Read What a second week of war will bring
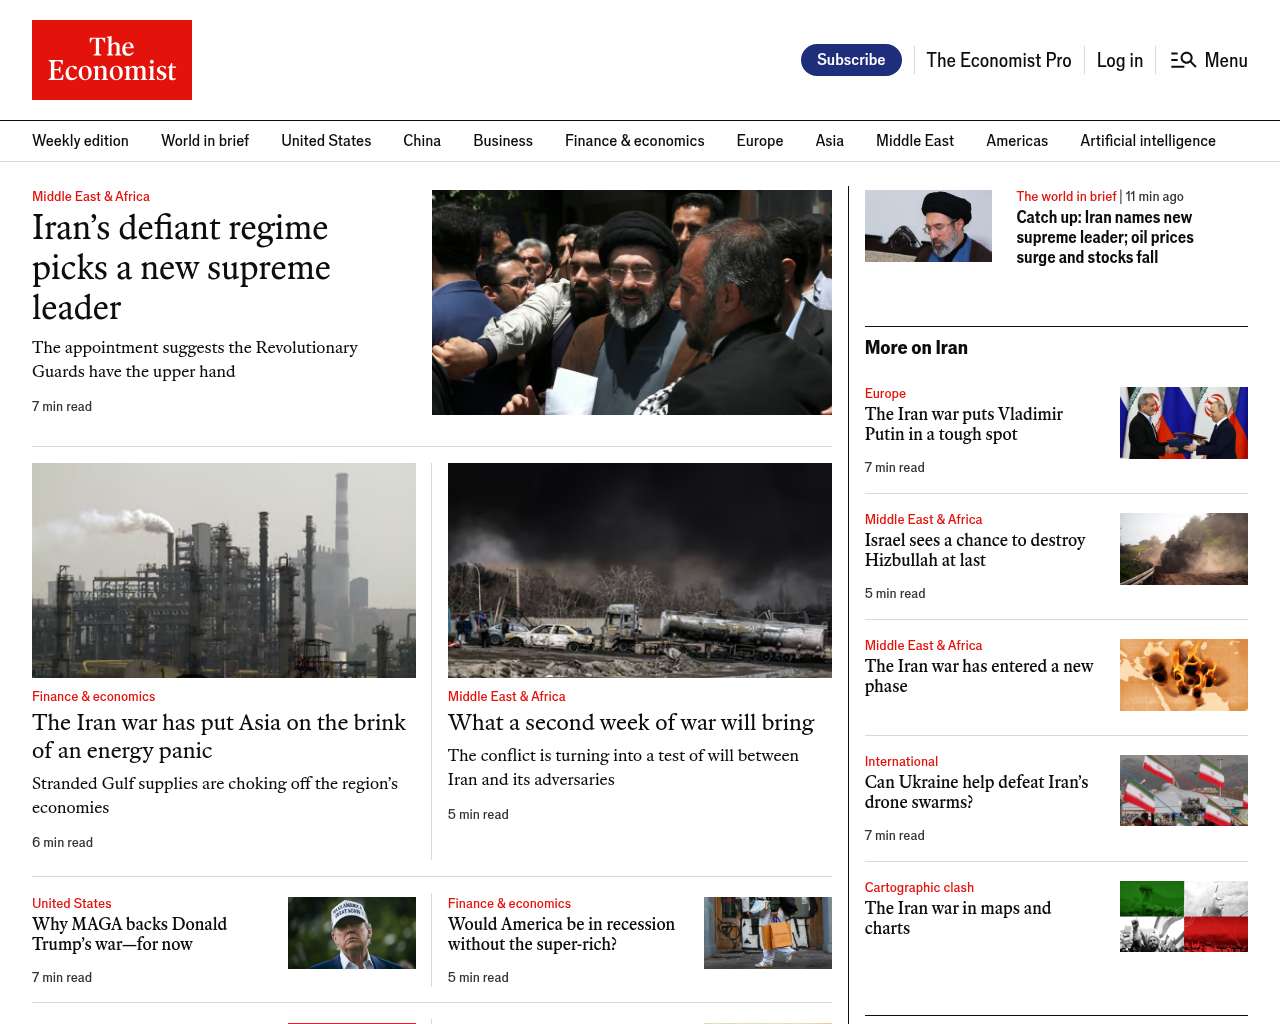The height and width of the screenshot is (1024, 1280). pyautogui.click(x=630, y=723)
